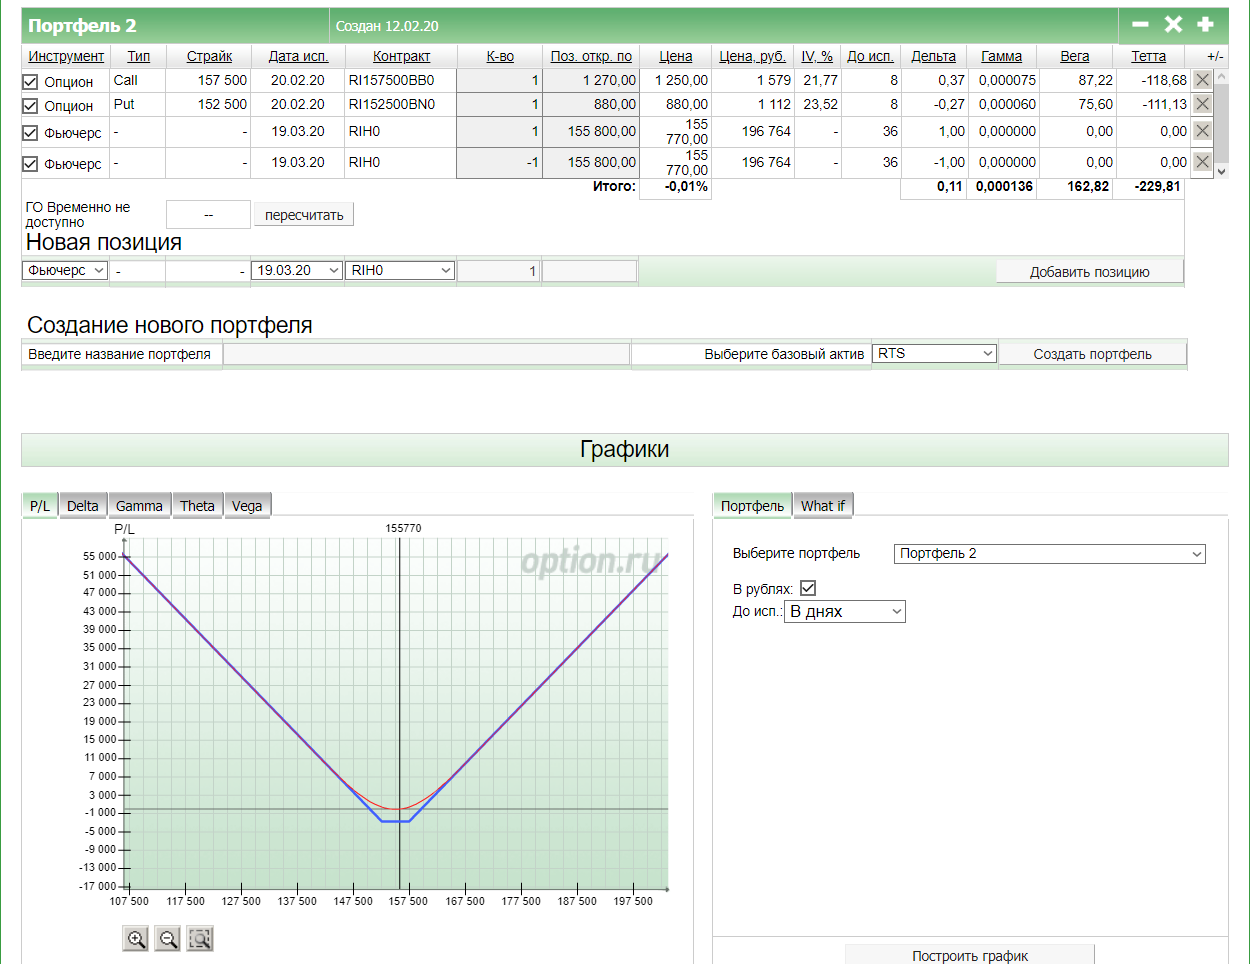Edit Call open price 1 270,00

click(x=590, y=80)
